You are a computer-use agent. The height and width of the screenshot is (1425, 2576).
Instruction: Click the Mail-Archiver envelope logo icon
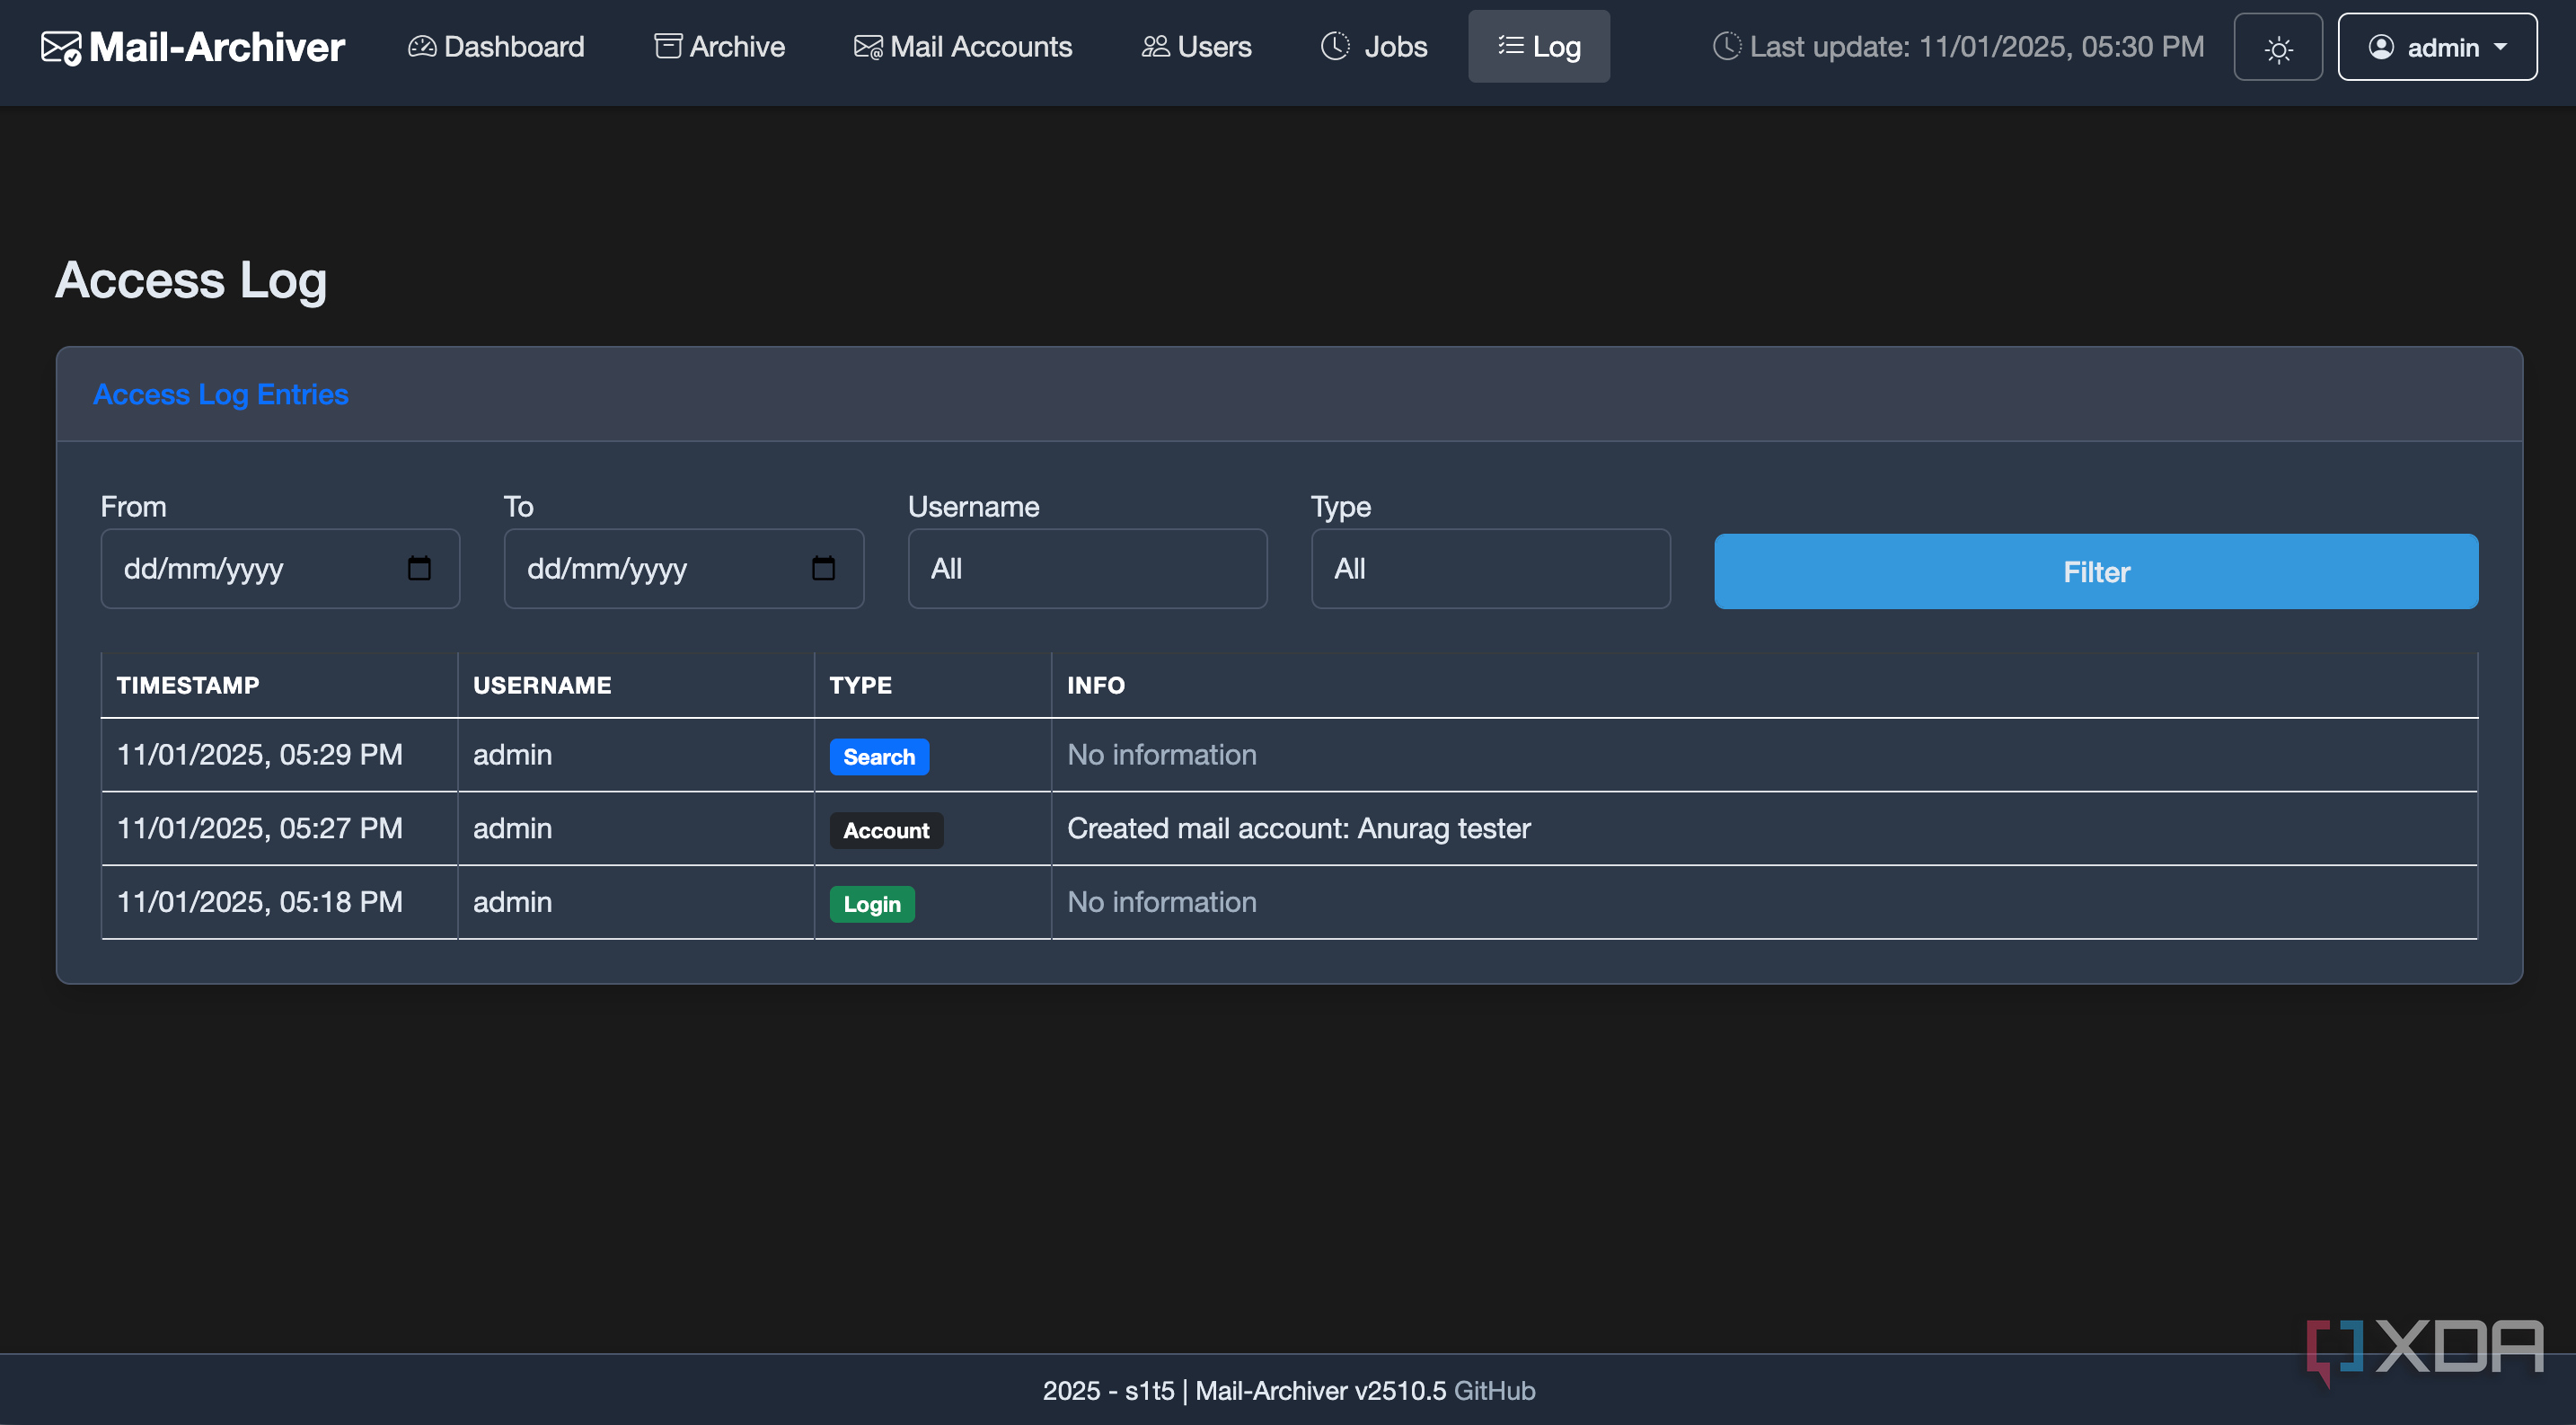61,47
